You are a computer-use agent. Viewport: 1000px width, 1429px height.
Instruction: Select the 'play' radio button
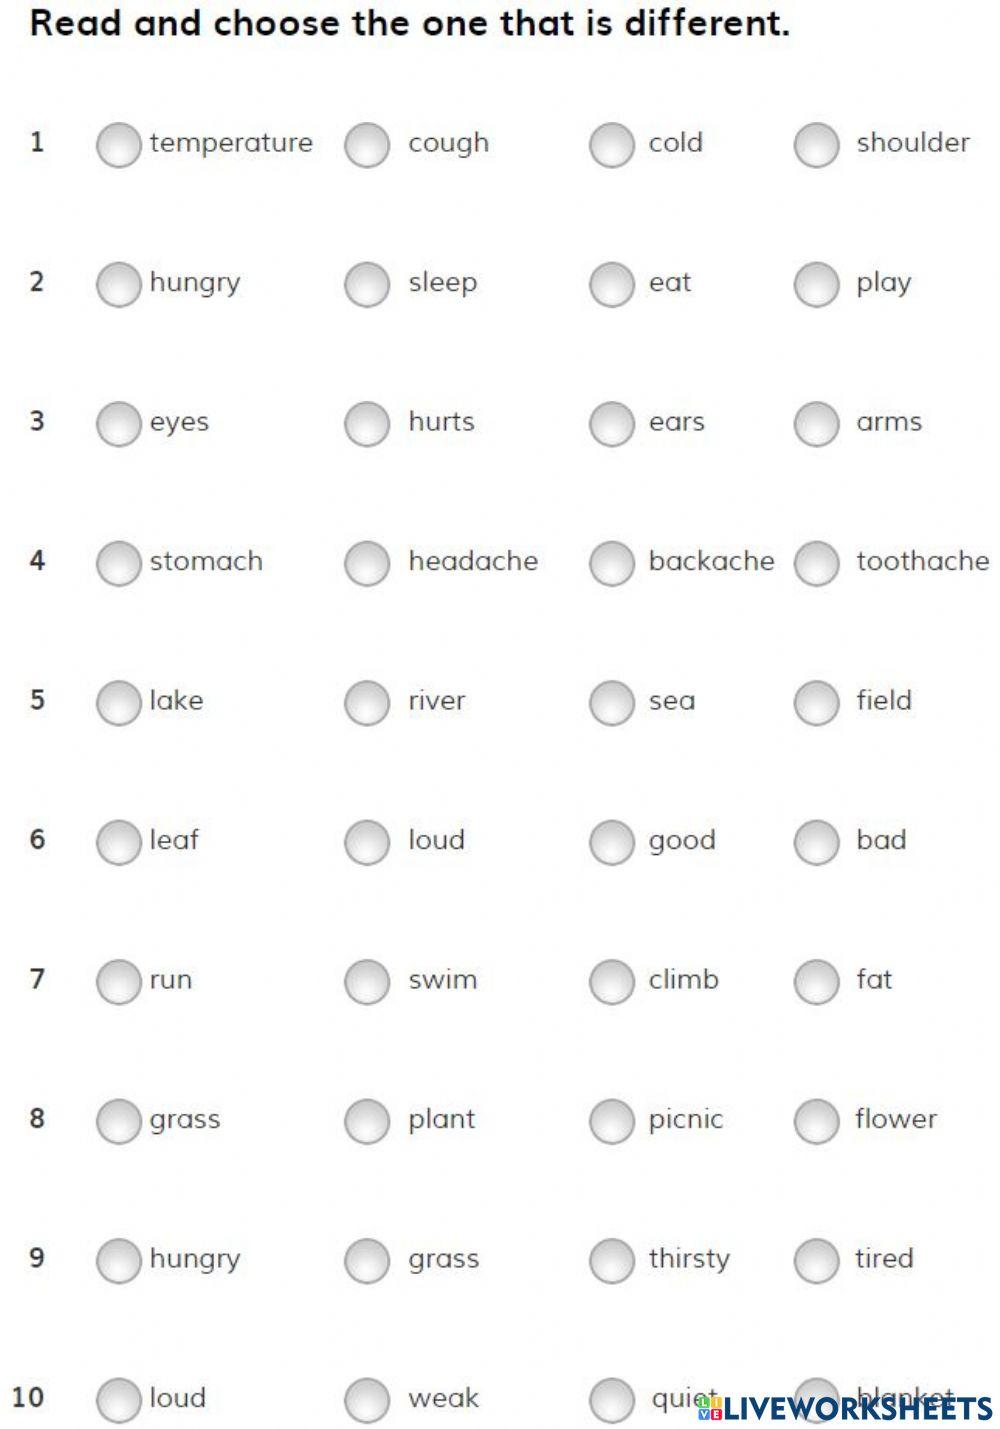tap(816, 284)
